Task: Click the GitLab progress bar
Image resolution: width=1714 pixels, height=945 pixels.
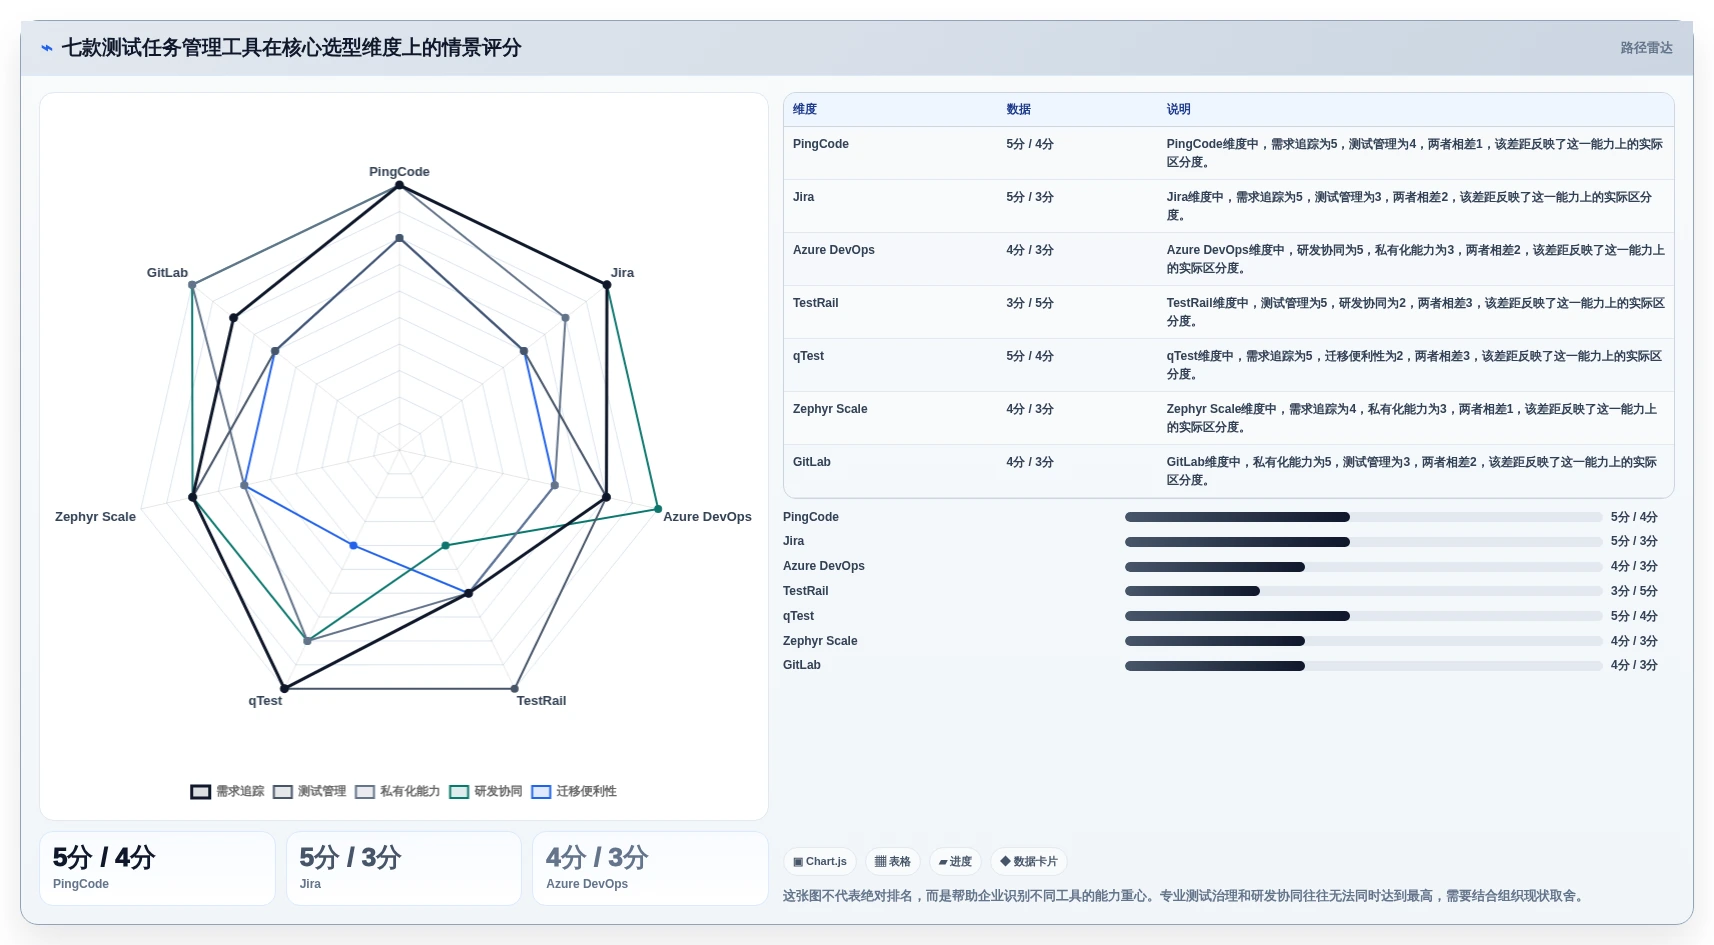Action: pos(1363,666)
